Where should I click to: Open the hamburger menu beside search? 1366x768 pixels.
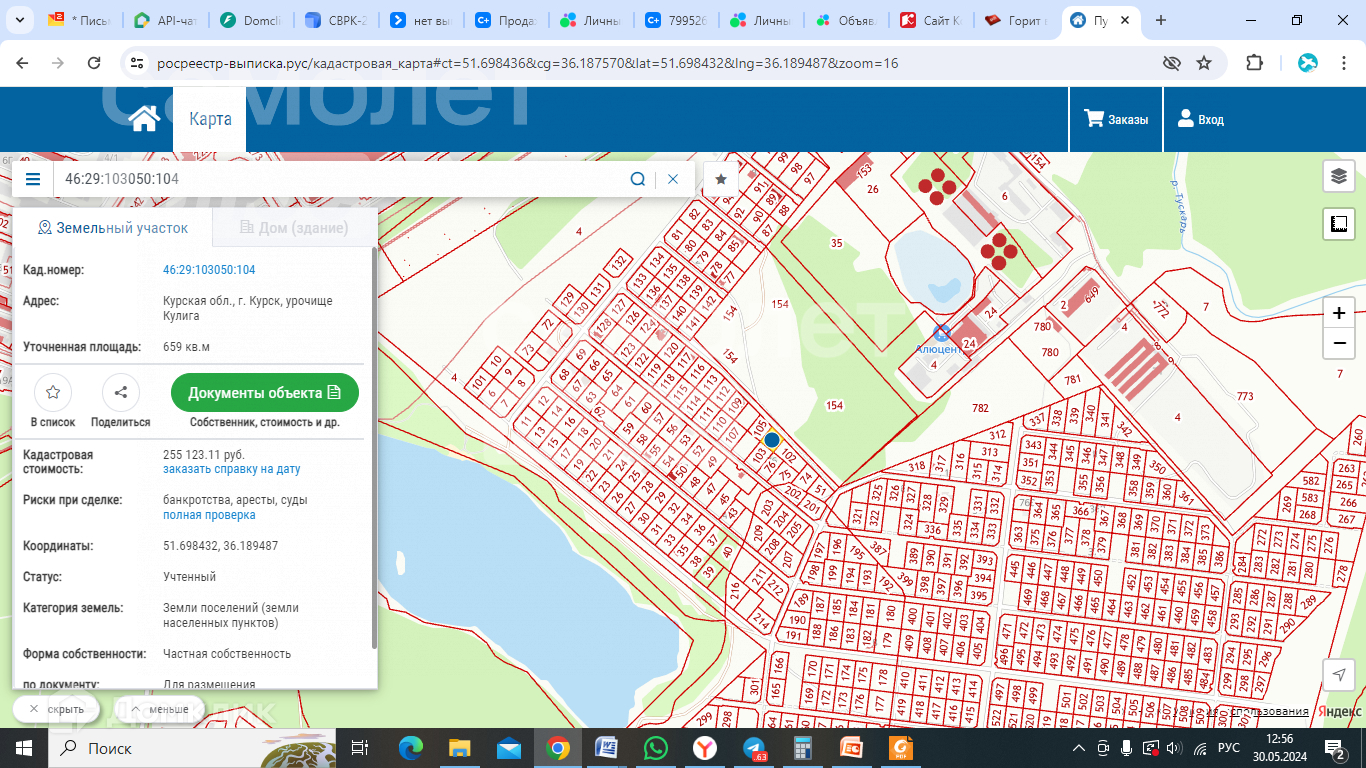coord(33,179)
